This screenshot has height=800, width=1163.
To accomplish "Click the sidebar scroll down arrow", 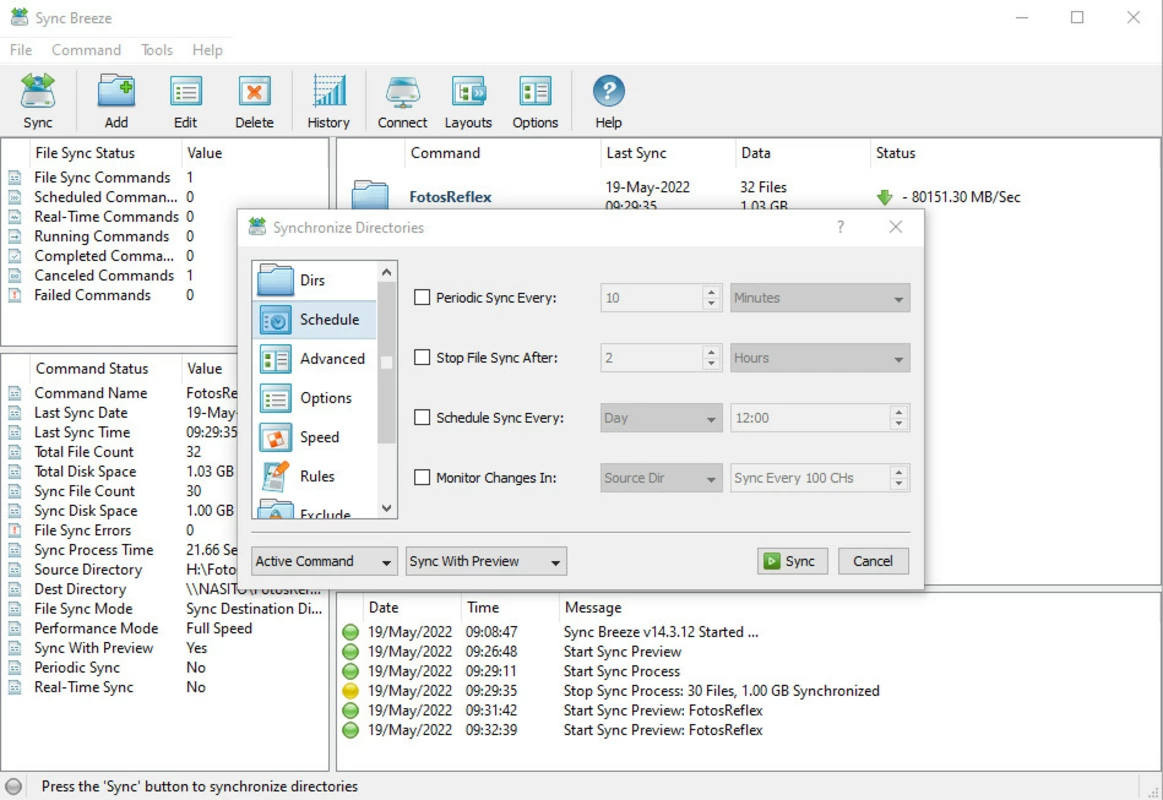I will coord(386,508).
